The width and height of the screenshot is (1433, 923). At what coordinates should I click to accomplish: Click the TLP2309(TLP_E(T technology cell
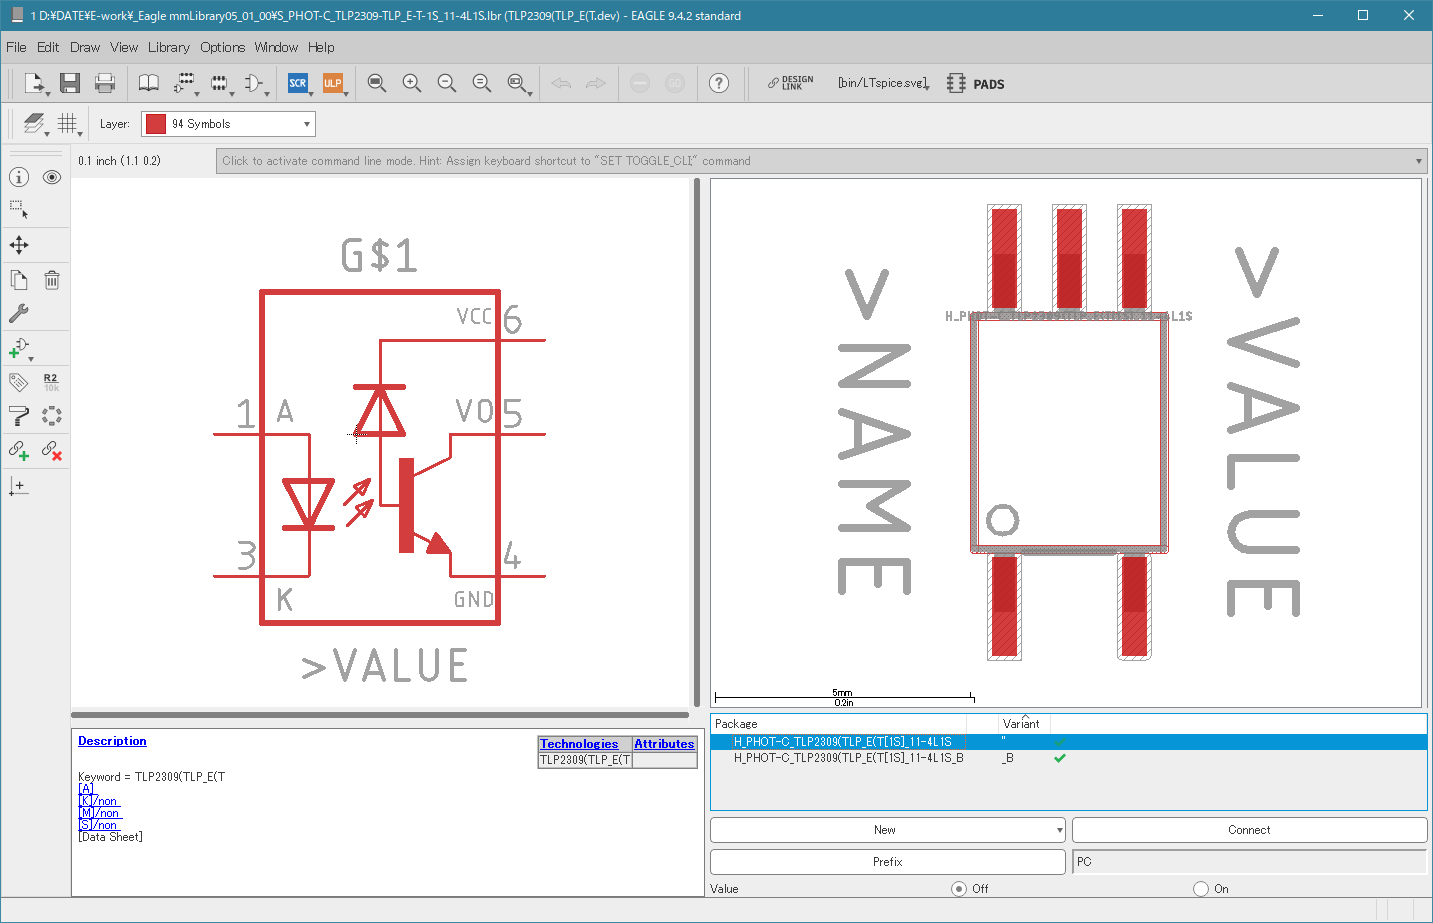point(585,760)
